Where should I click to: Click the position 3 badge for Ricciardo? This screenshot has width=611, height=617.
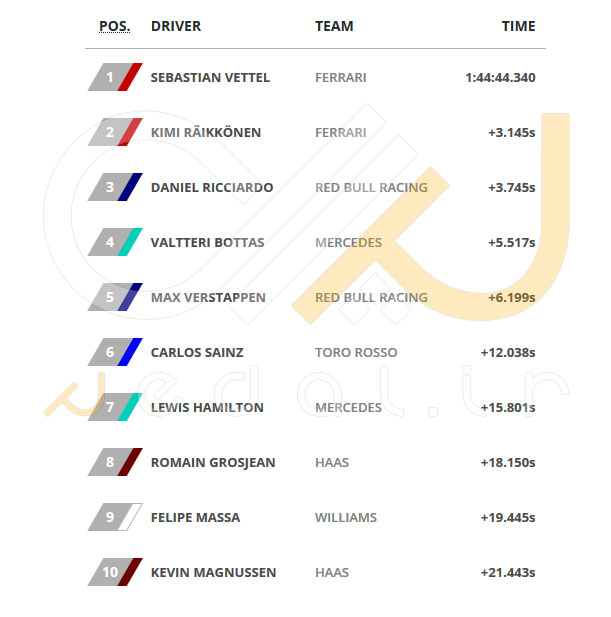pos(115,187)
